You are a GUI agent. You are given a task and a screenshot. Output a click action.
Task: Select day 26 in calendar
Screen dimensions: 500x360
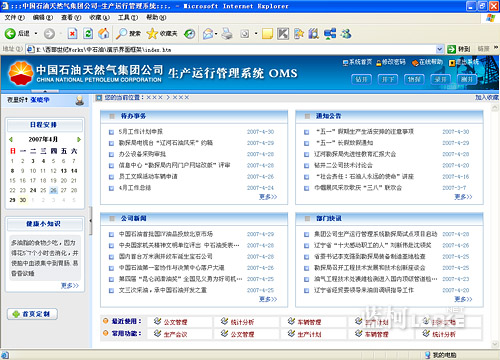click(x=53, y=190)
